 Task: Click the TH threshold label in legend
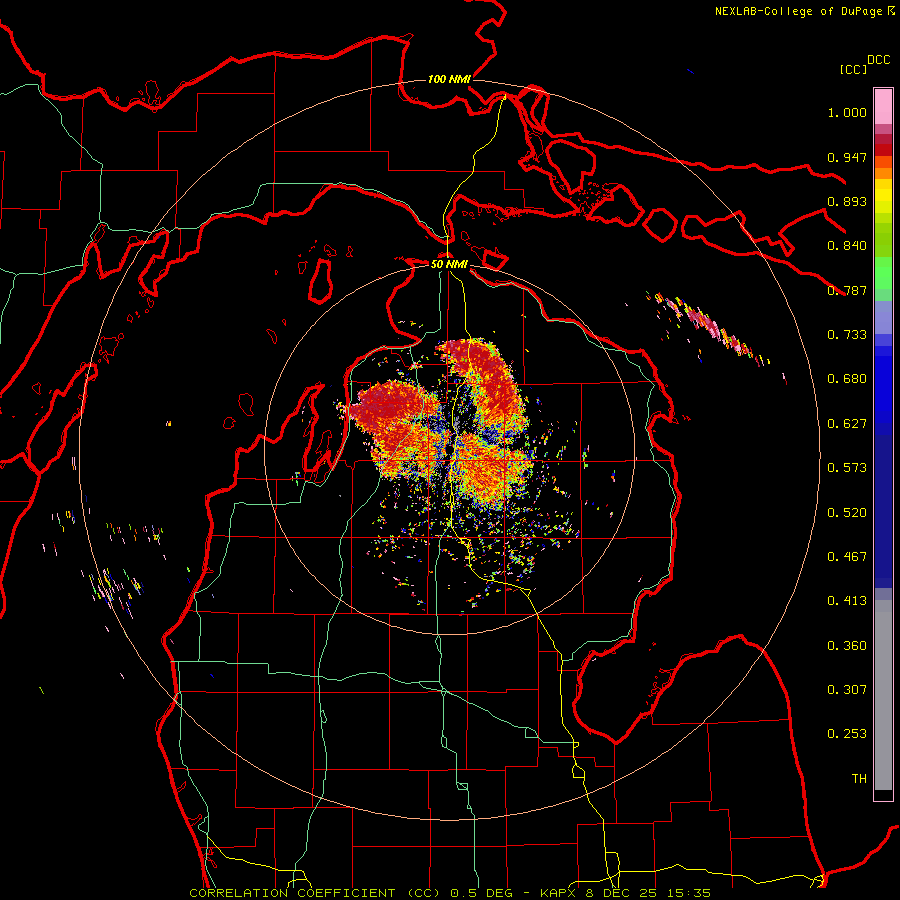coord(859,778)
